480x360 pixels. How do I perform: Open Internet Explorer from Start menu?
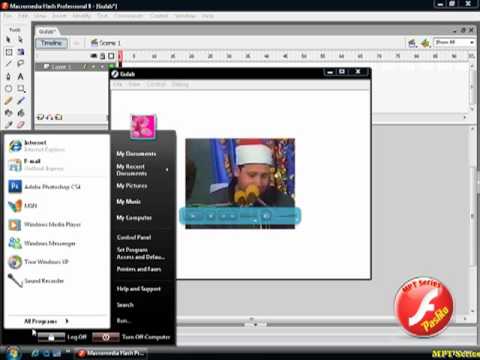click(37, 146)
